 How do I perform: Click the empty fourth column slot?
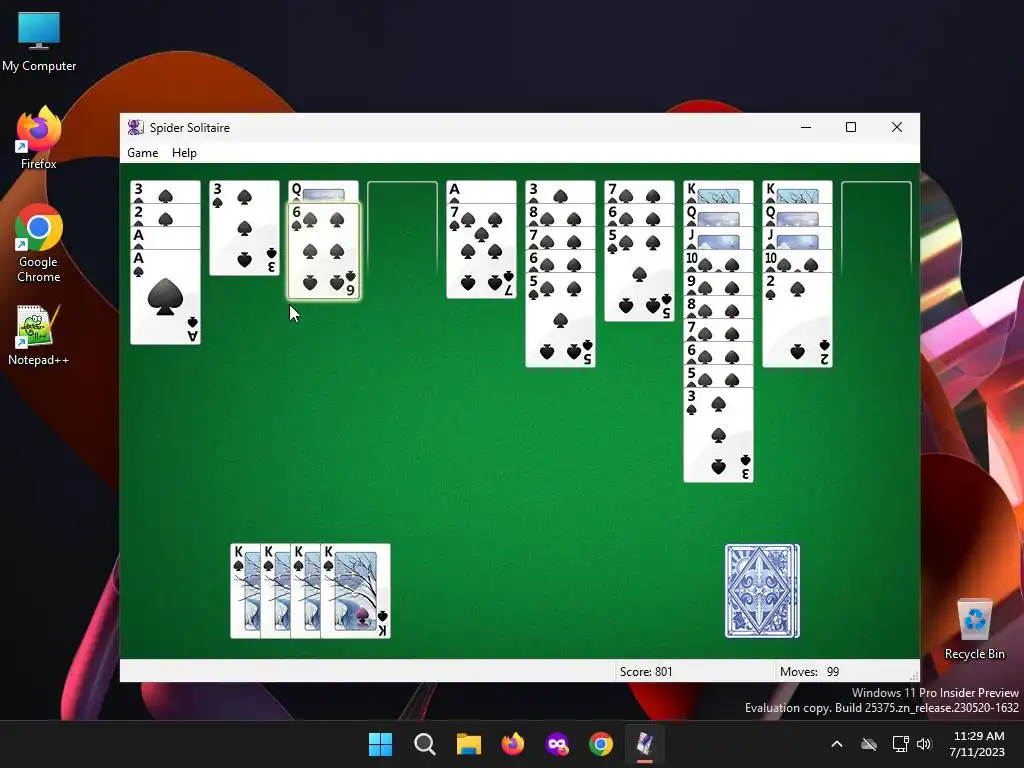402,229
